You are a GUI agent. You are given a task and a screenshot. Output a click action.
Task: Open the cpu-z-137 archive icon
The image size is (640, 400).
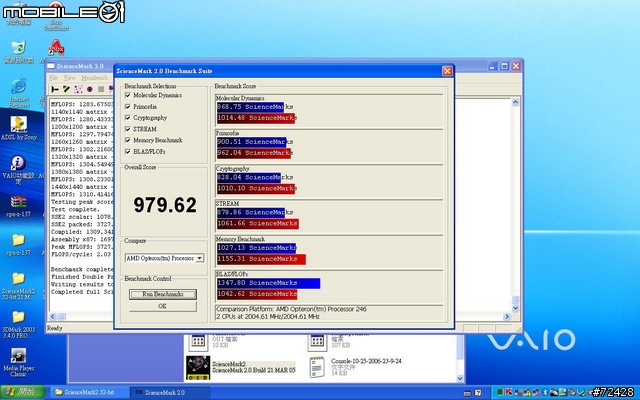[18, 201]
